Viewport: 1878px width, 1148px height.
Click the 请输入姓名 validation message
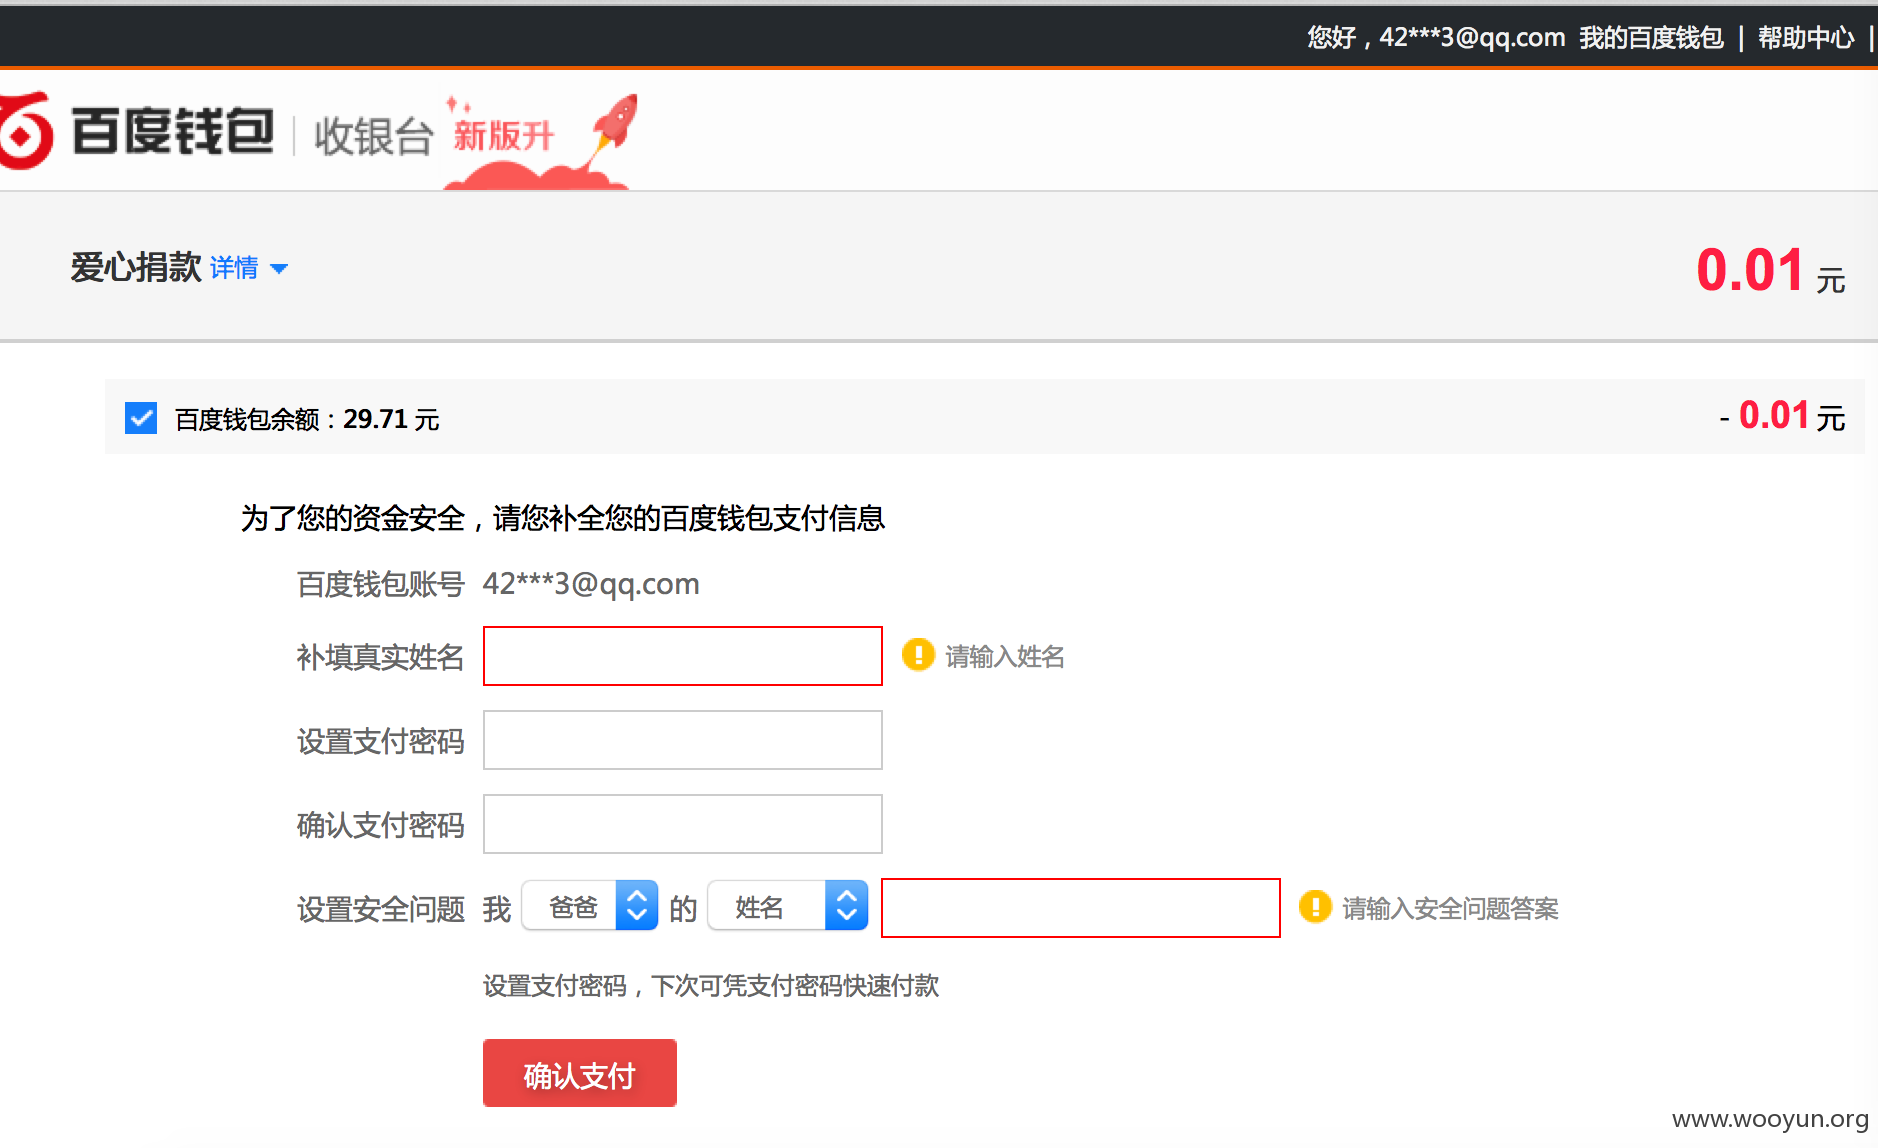tap(1005, 656)
